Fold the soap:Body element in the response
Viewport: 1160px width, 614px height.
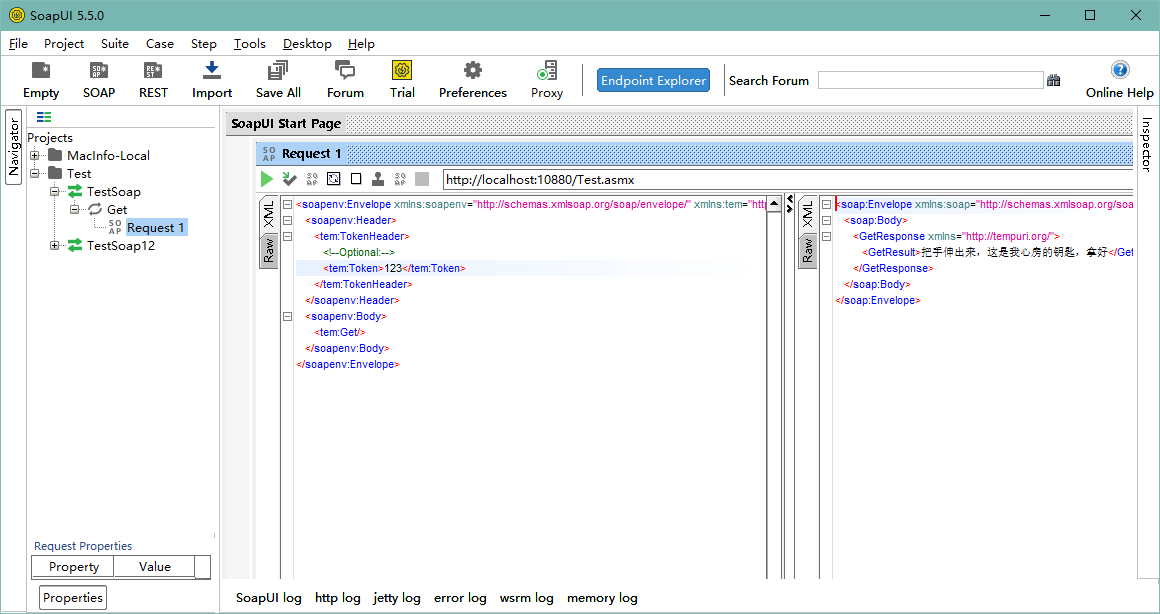pyautogui.click(x=826, y=220)
